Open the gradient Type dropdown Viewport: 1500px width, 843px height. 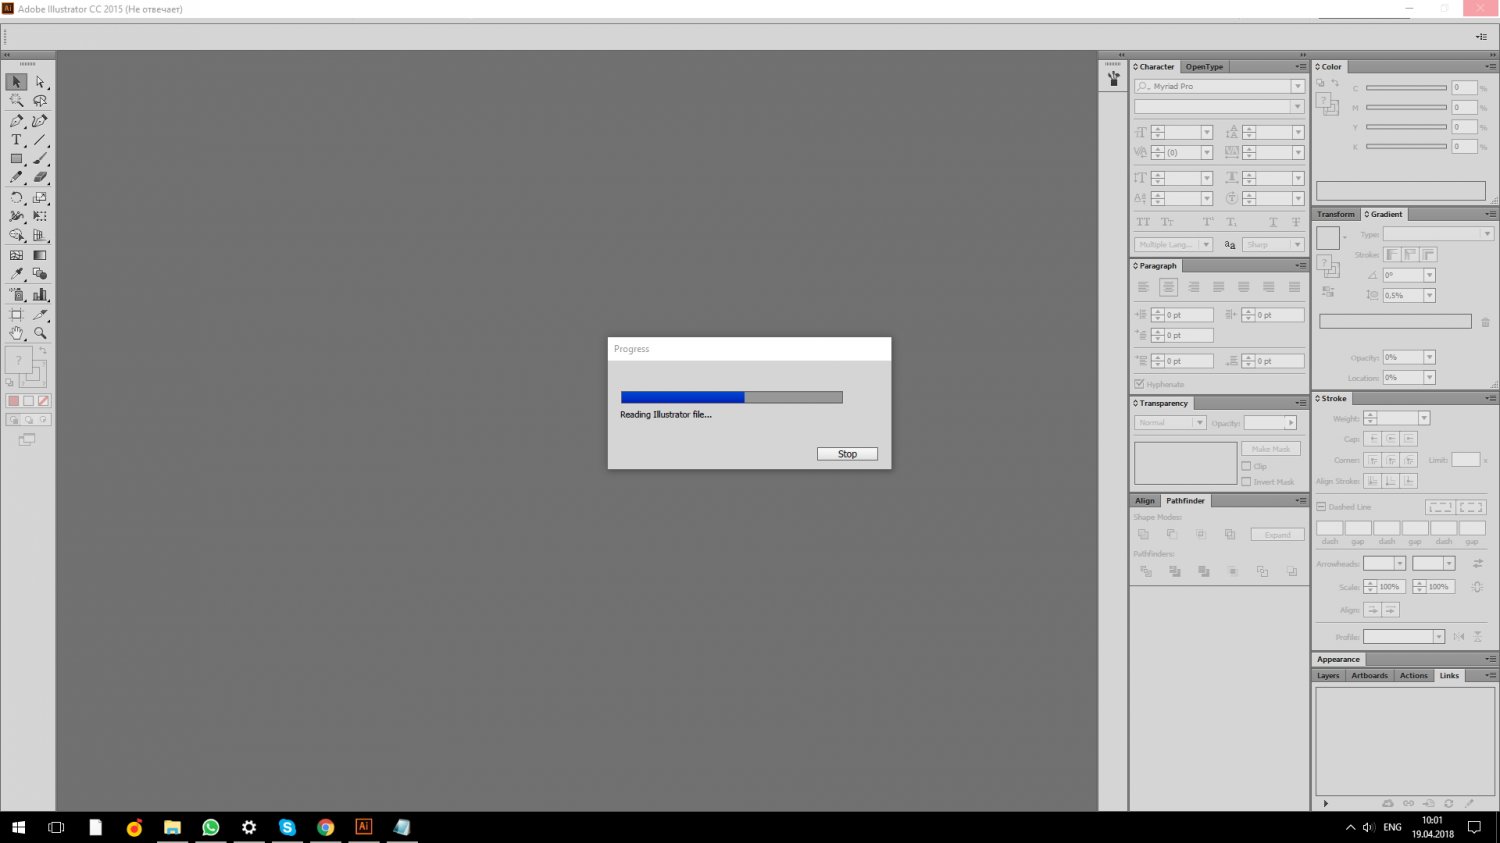coord(1487,234)
